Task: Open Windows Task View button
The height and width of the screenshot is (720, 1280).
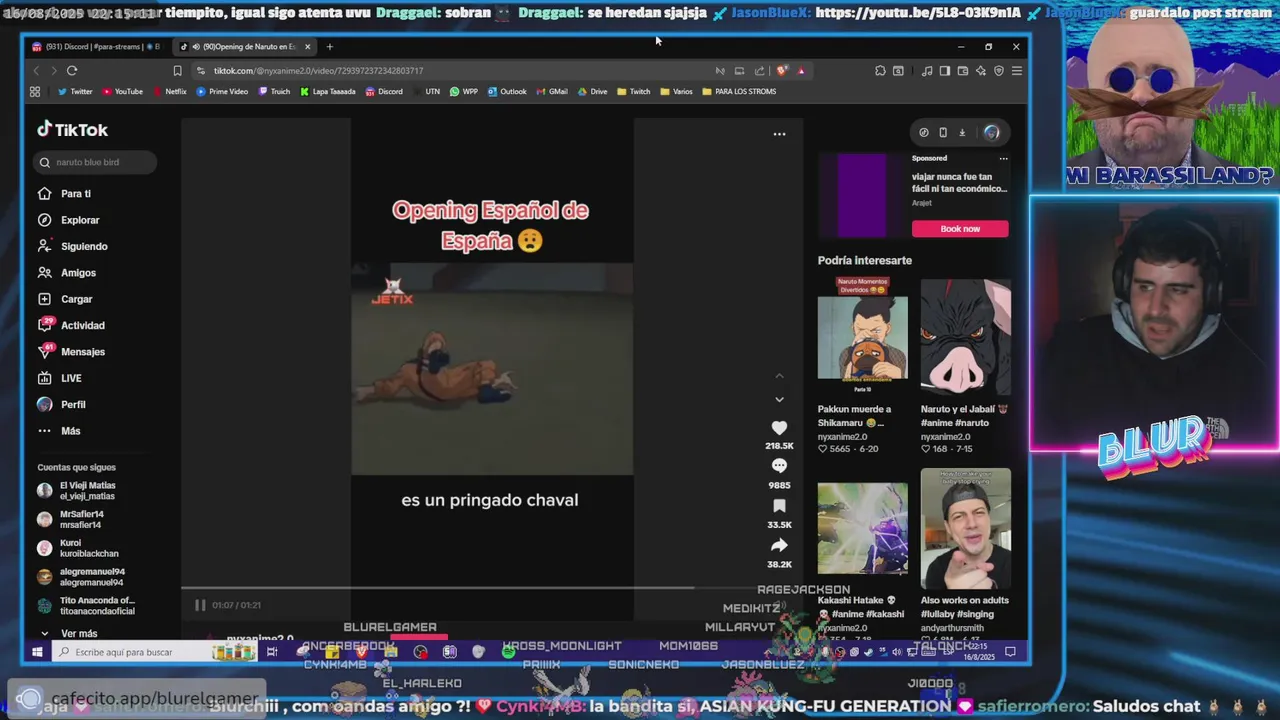Action: 271,652
